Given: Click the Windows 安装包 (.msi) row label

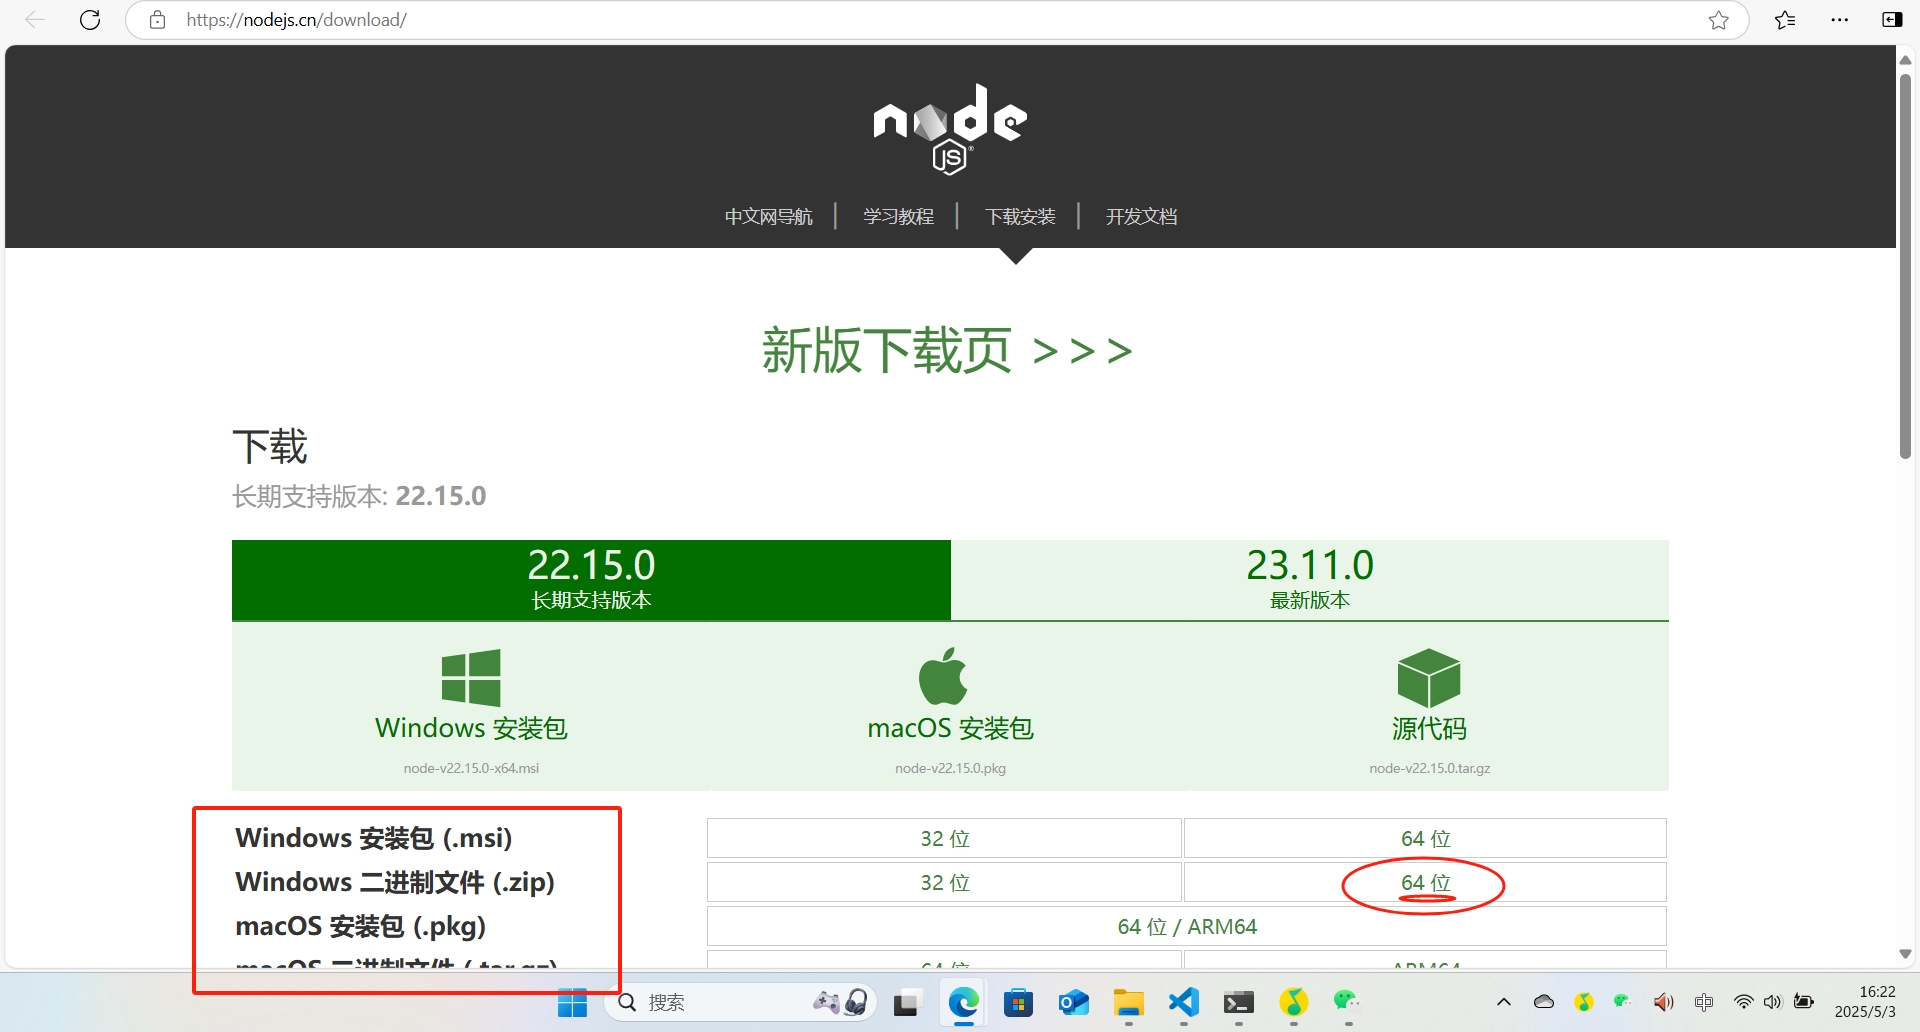Looking at the screenshot, I should click(x=373, y=838).
